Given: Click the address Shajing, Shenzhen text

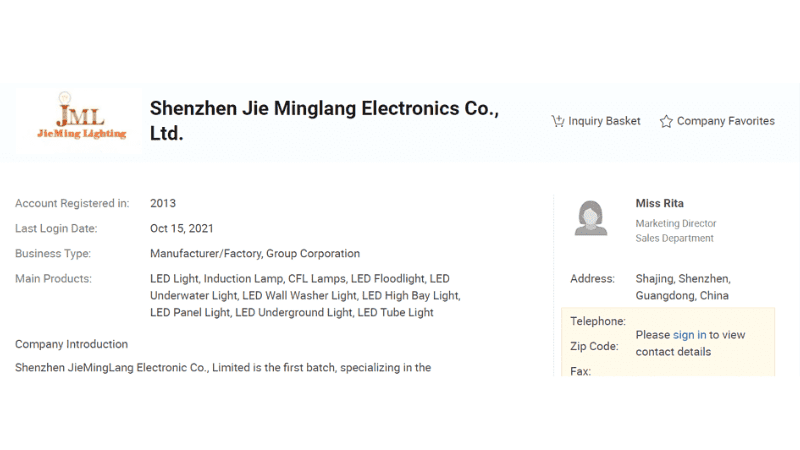Looking at the screenshot, I should [682, 278].
